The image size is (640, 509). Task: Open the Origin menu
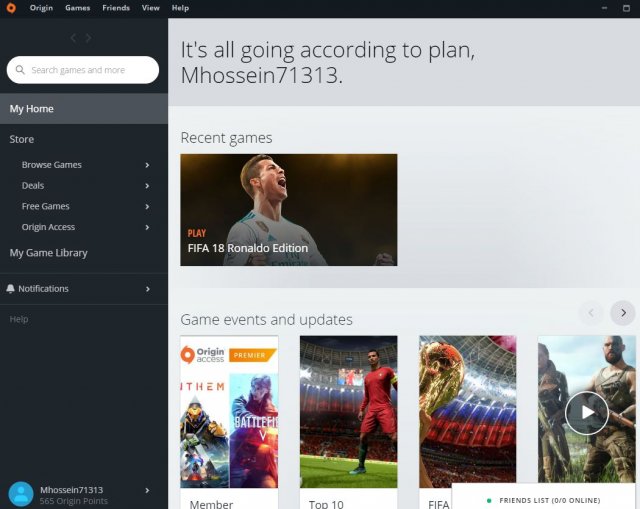[x=41, y=8]
